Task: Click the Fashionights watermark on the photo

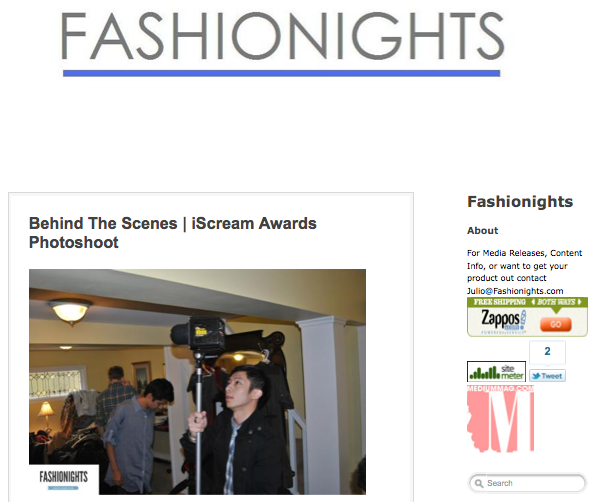Action: (64, 479)
